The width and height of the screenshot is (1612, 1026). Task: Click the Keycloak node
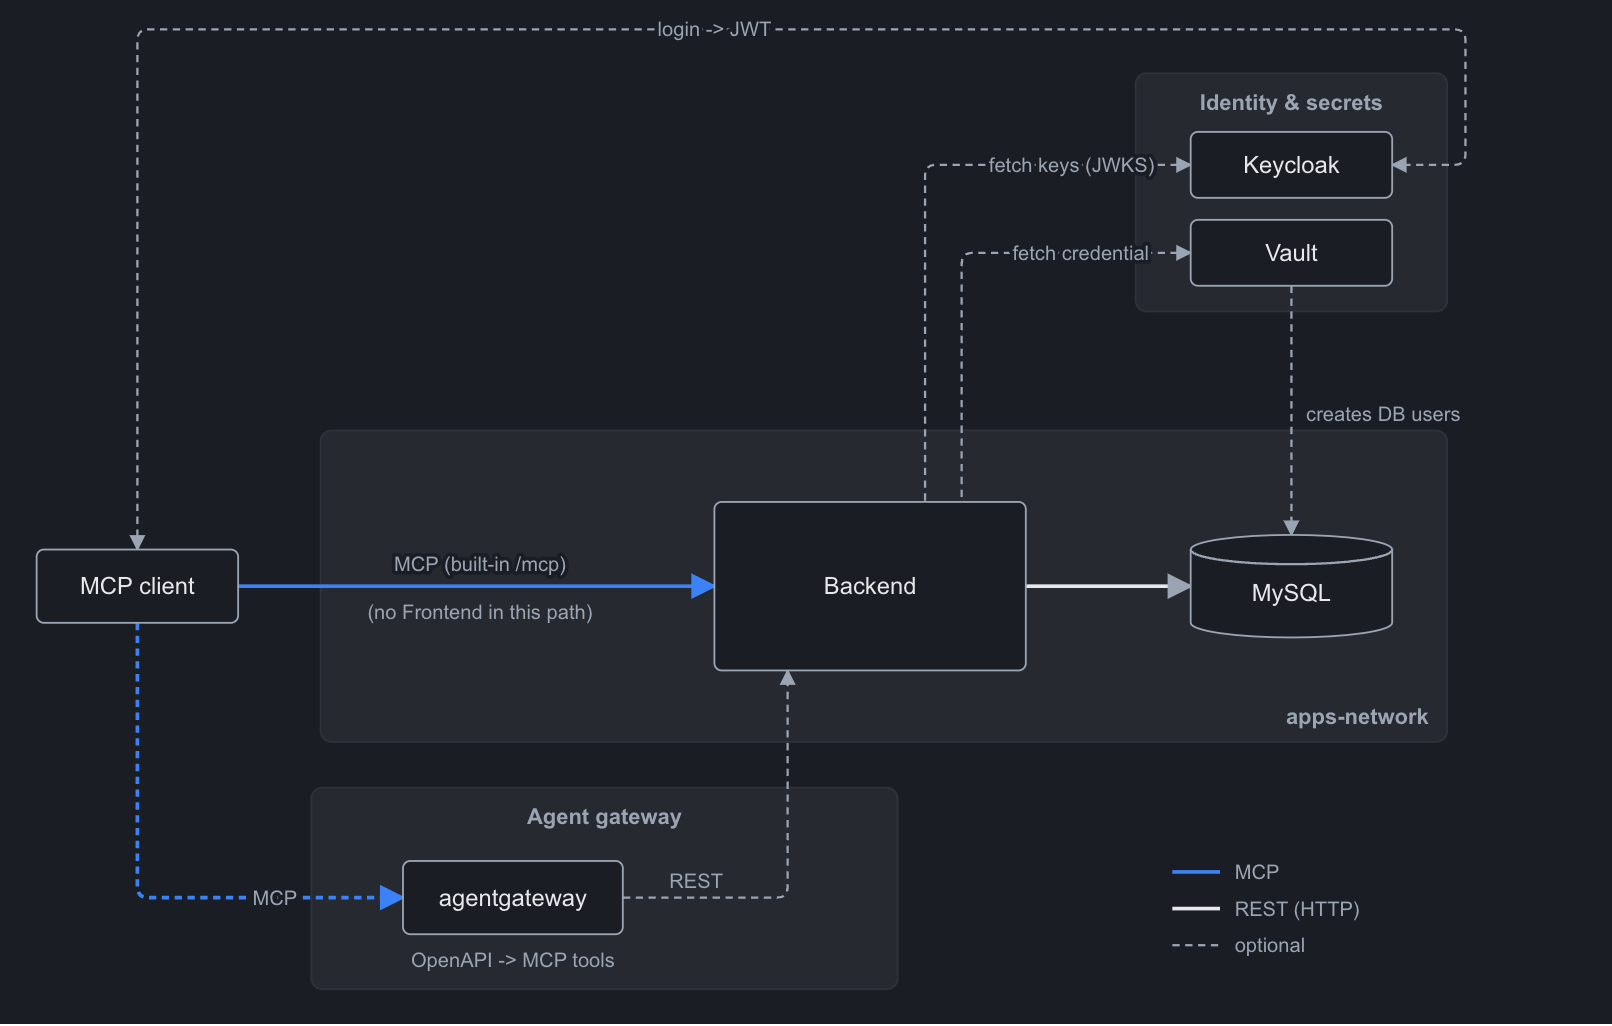click(1291, 165)
